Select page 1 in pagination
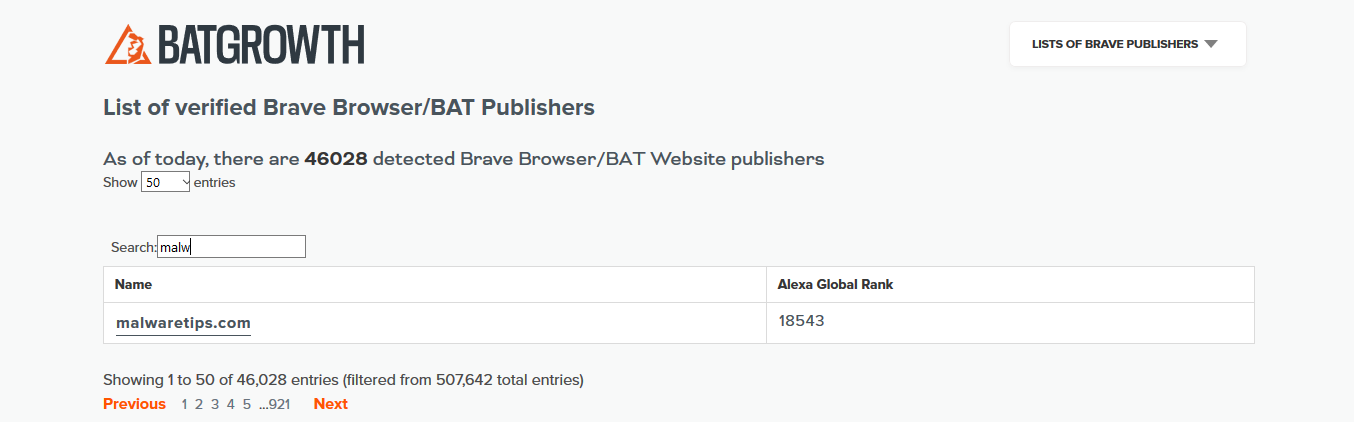 pos(184,404)
